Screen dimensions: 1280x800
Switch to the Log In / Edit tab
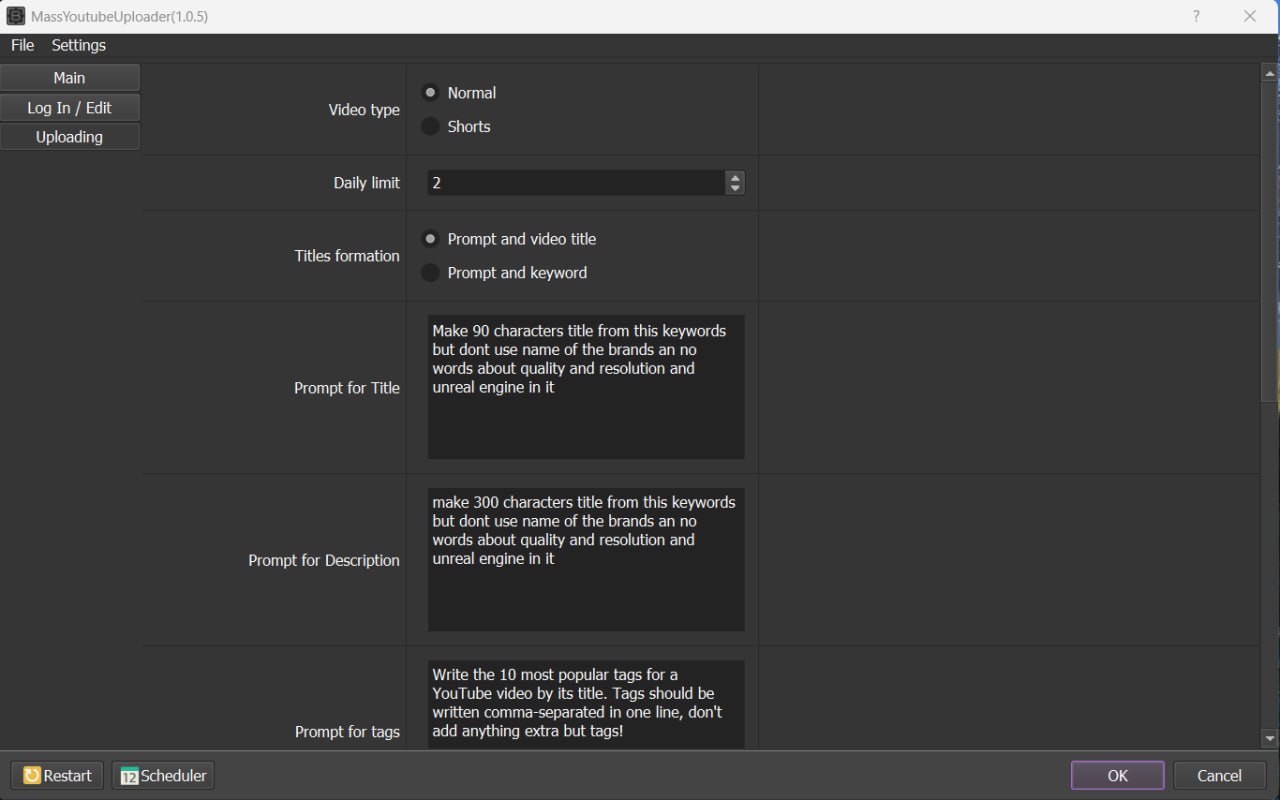(70, 108)
